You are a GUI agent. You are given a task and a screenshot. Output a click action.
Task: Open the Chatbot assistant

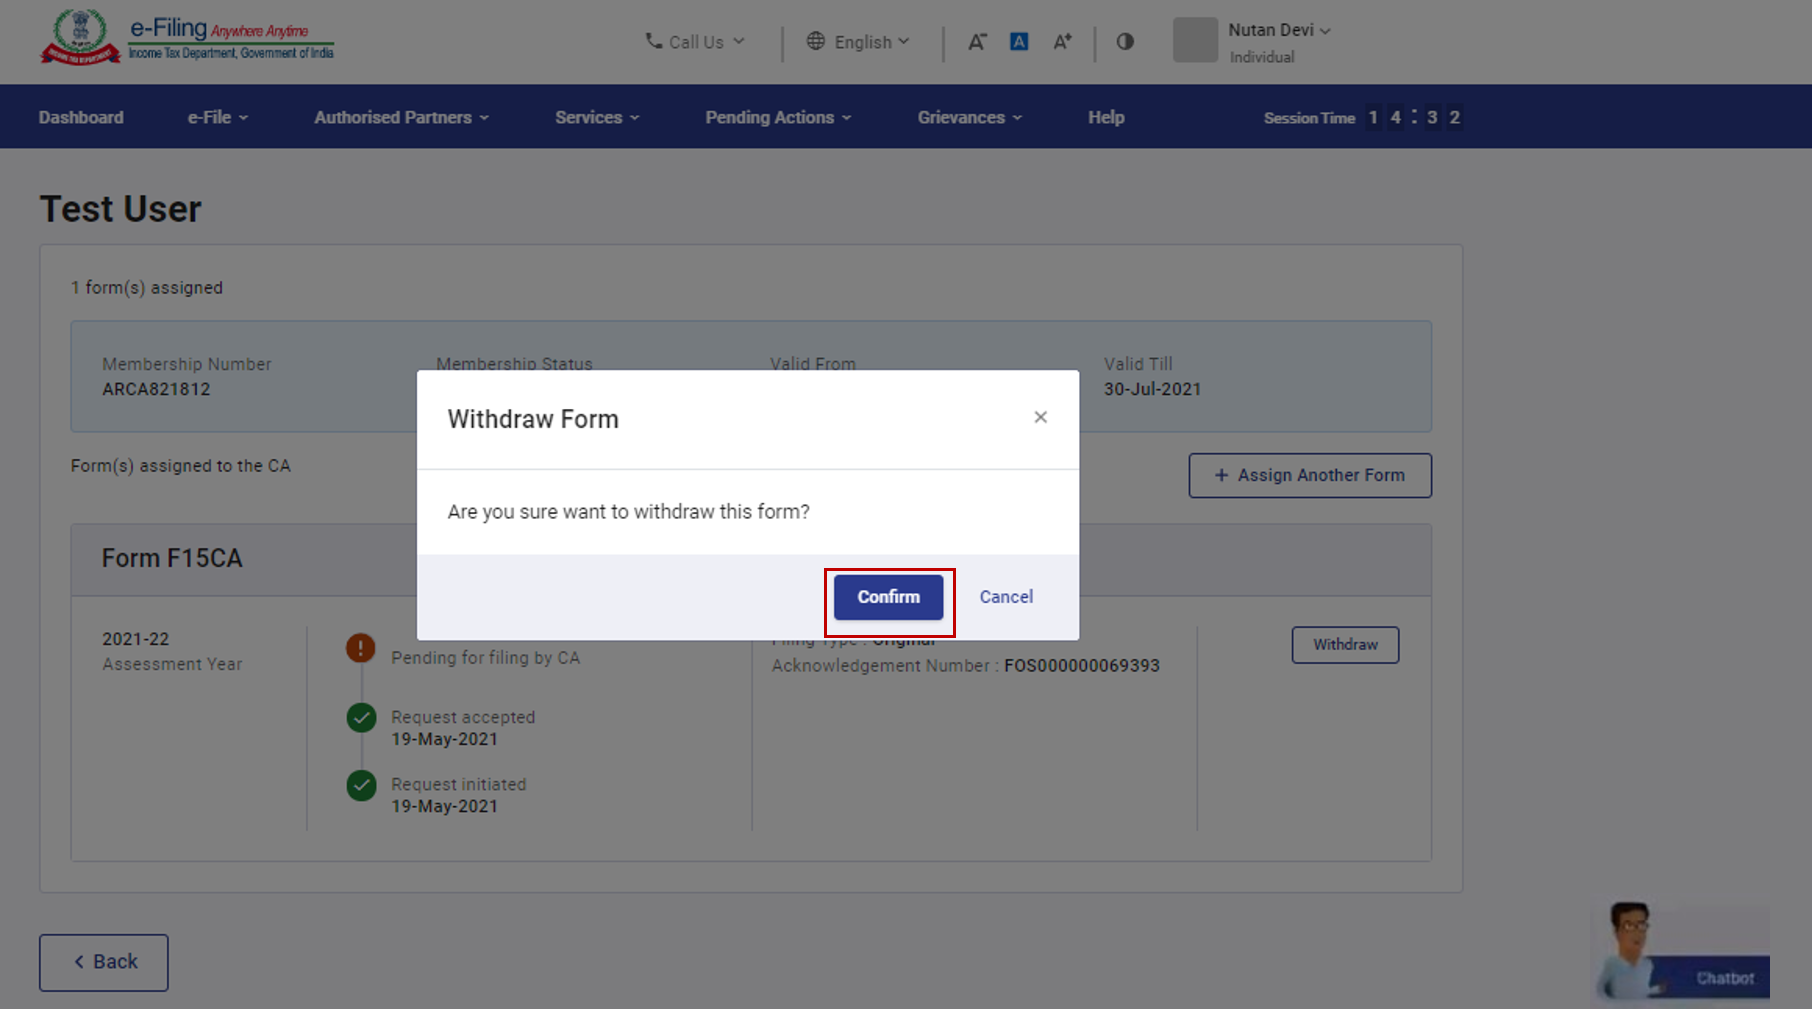(x=1684, y=955)
